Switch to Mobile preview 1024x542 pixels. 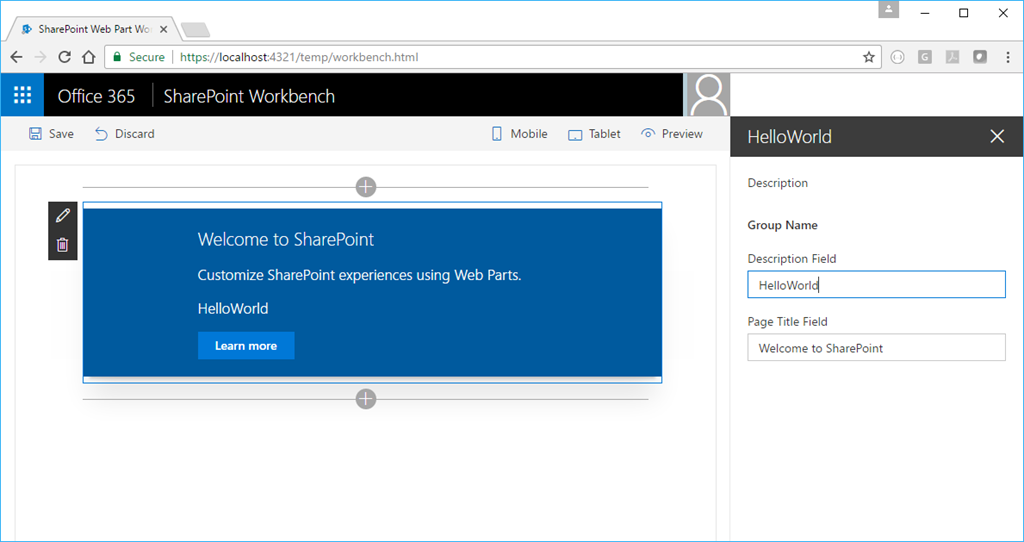point(519,134)
